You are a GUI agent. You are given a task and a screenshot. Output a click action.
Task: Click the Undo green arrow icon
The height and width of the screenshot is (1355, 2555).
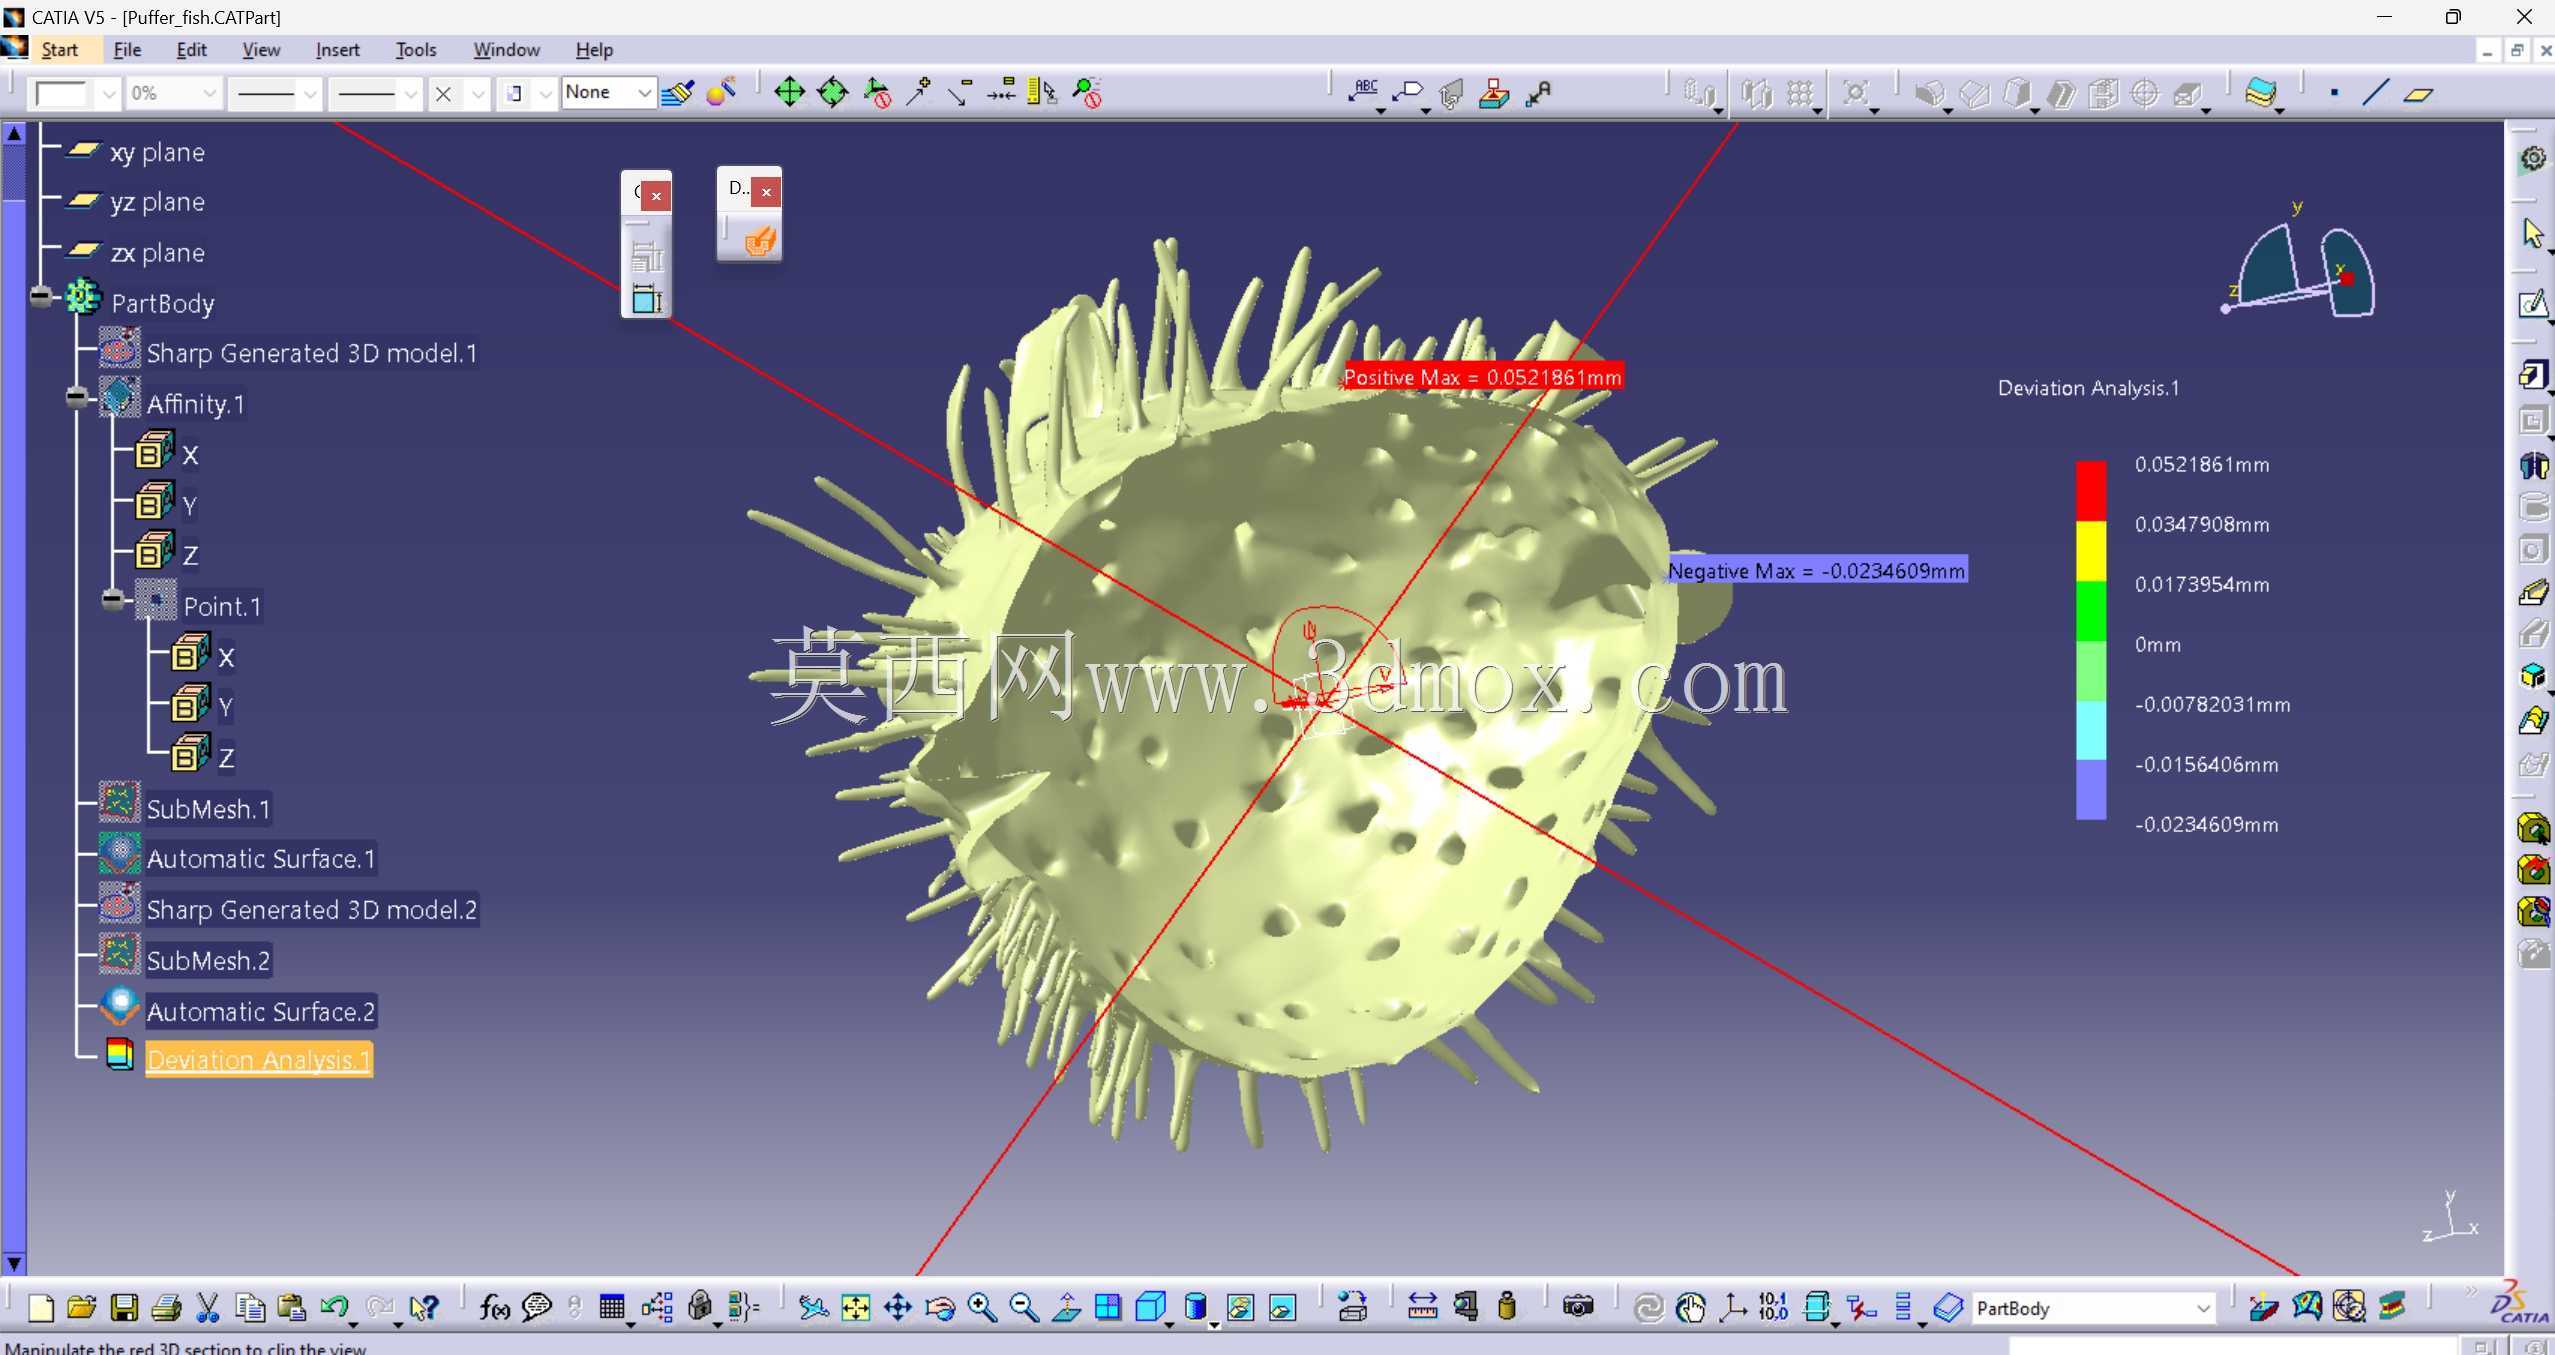334,1307
